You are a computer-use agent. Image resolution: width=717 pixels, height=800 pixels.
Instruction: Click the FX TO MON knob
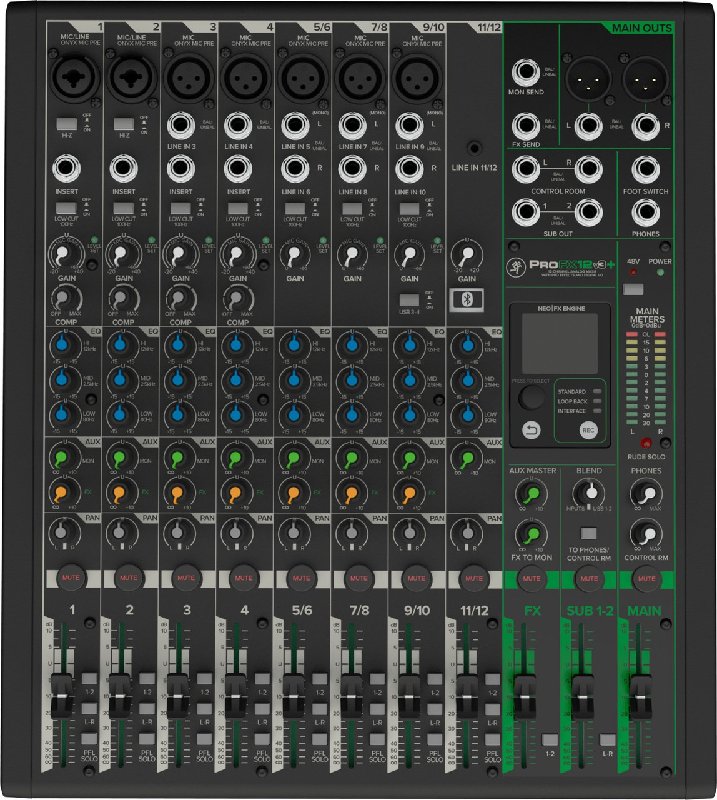[x=531, y=534]
